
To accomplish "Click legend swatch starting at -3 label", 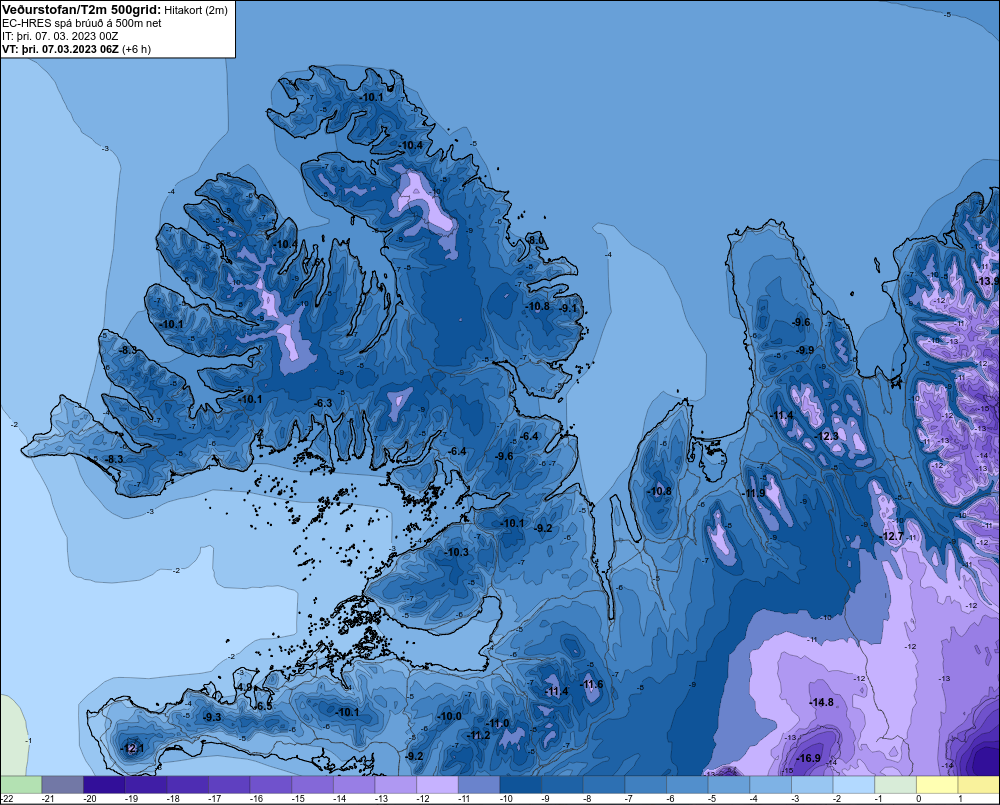I will (812, 785).
